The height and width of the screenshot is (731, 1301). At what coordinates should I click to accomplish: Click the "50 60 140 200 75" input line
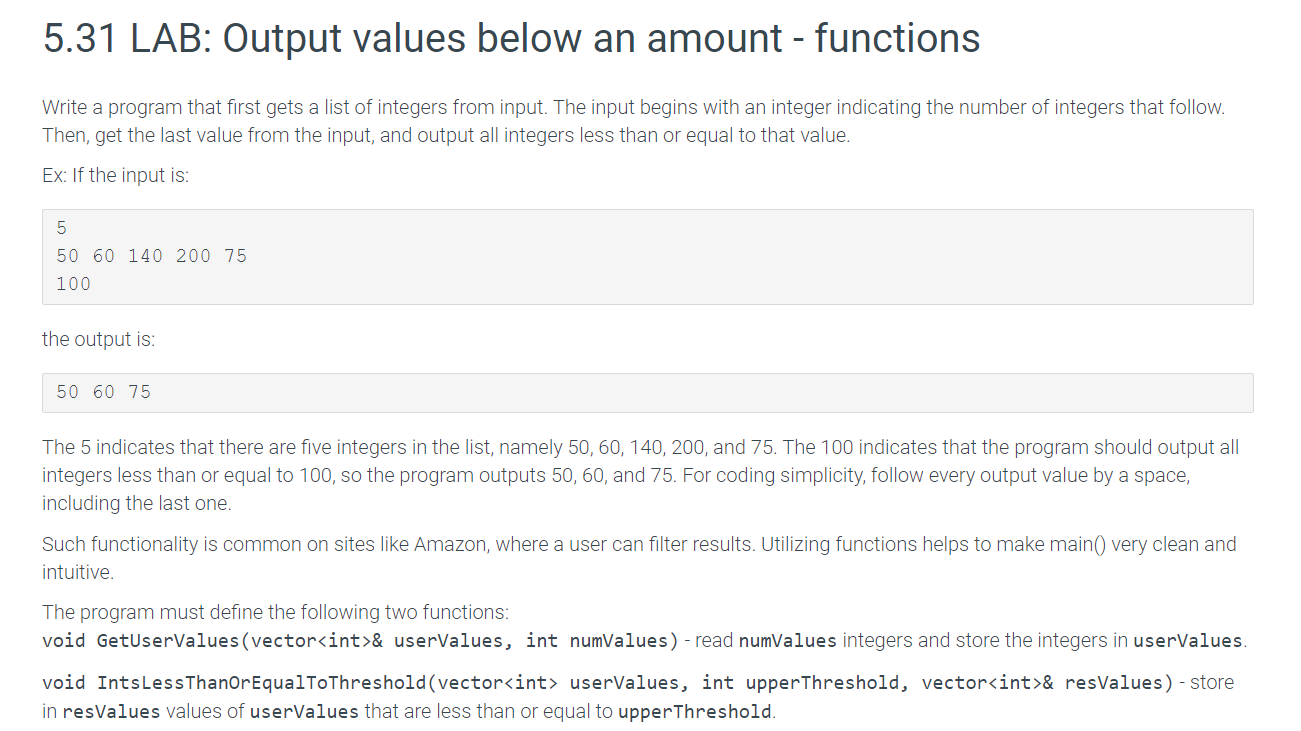coord(151,256)
